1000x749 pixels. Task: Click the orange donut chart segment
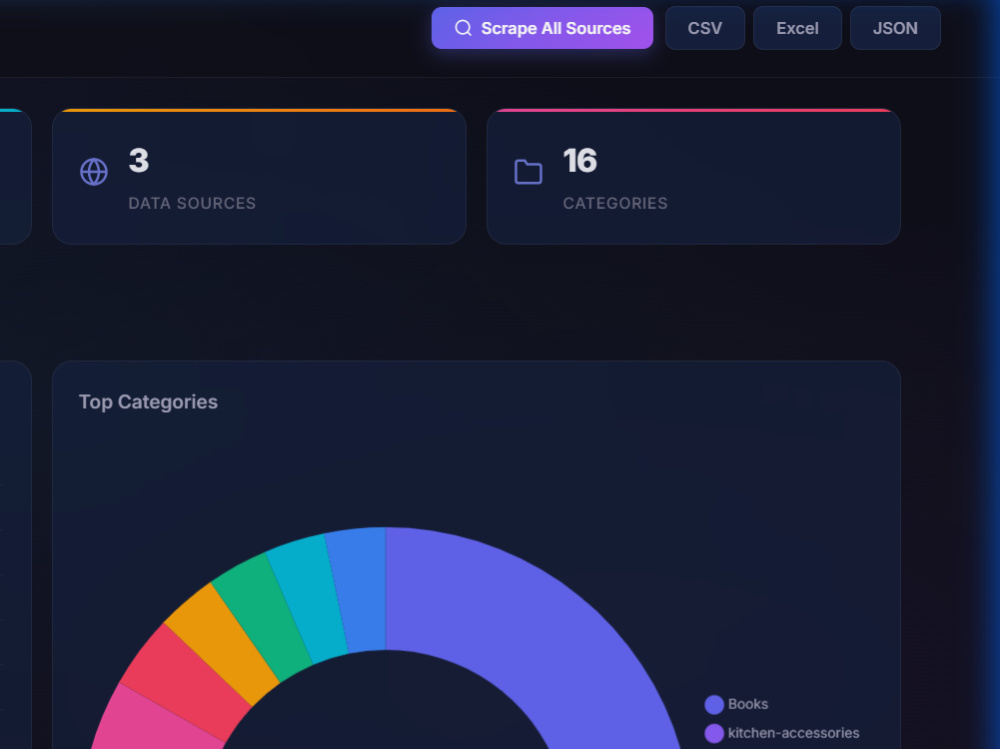point(222,646)
